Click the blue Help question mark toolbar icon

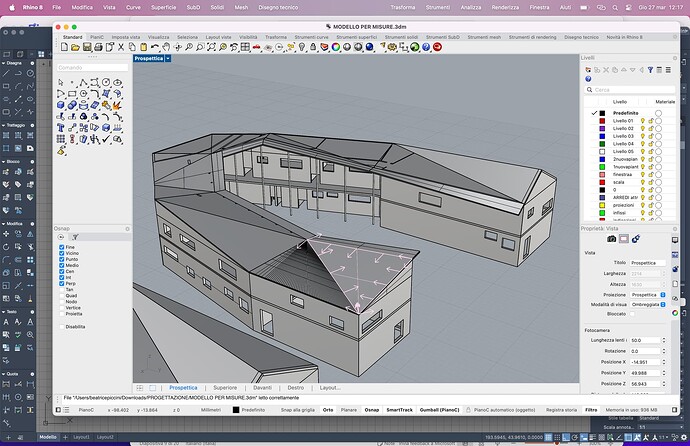click(x=426, y=47)
